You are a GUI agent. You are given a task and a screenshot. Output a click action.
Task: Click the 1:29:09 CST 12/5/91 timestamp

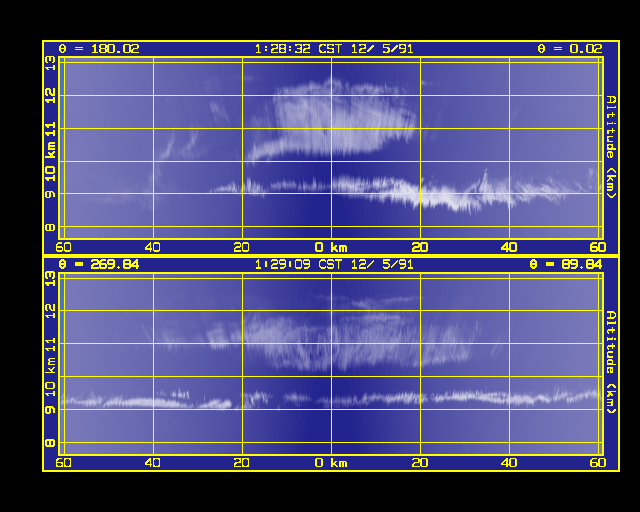[x=334, y=265]
